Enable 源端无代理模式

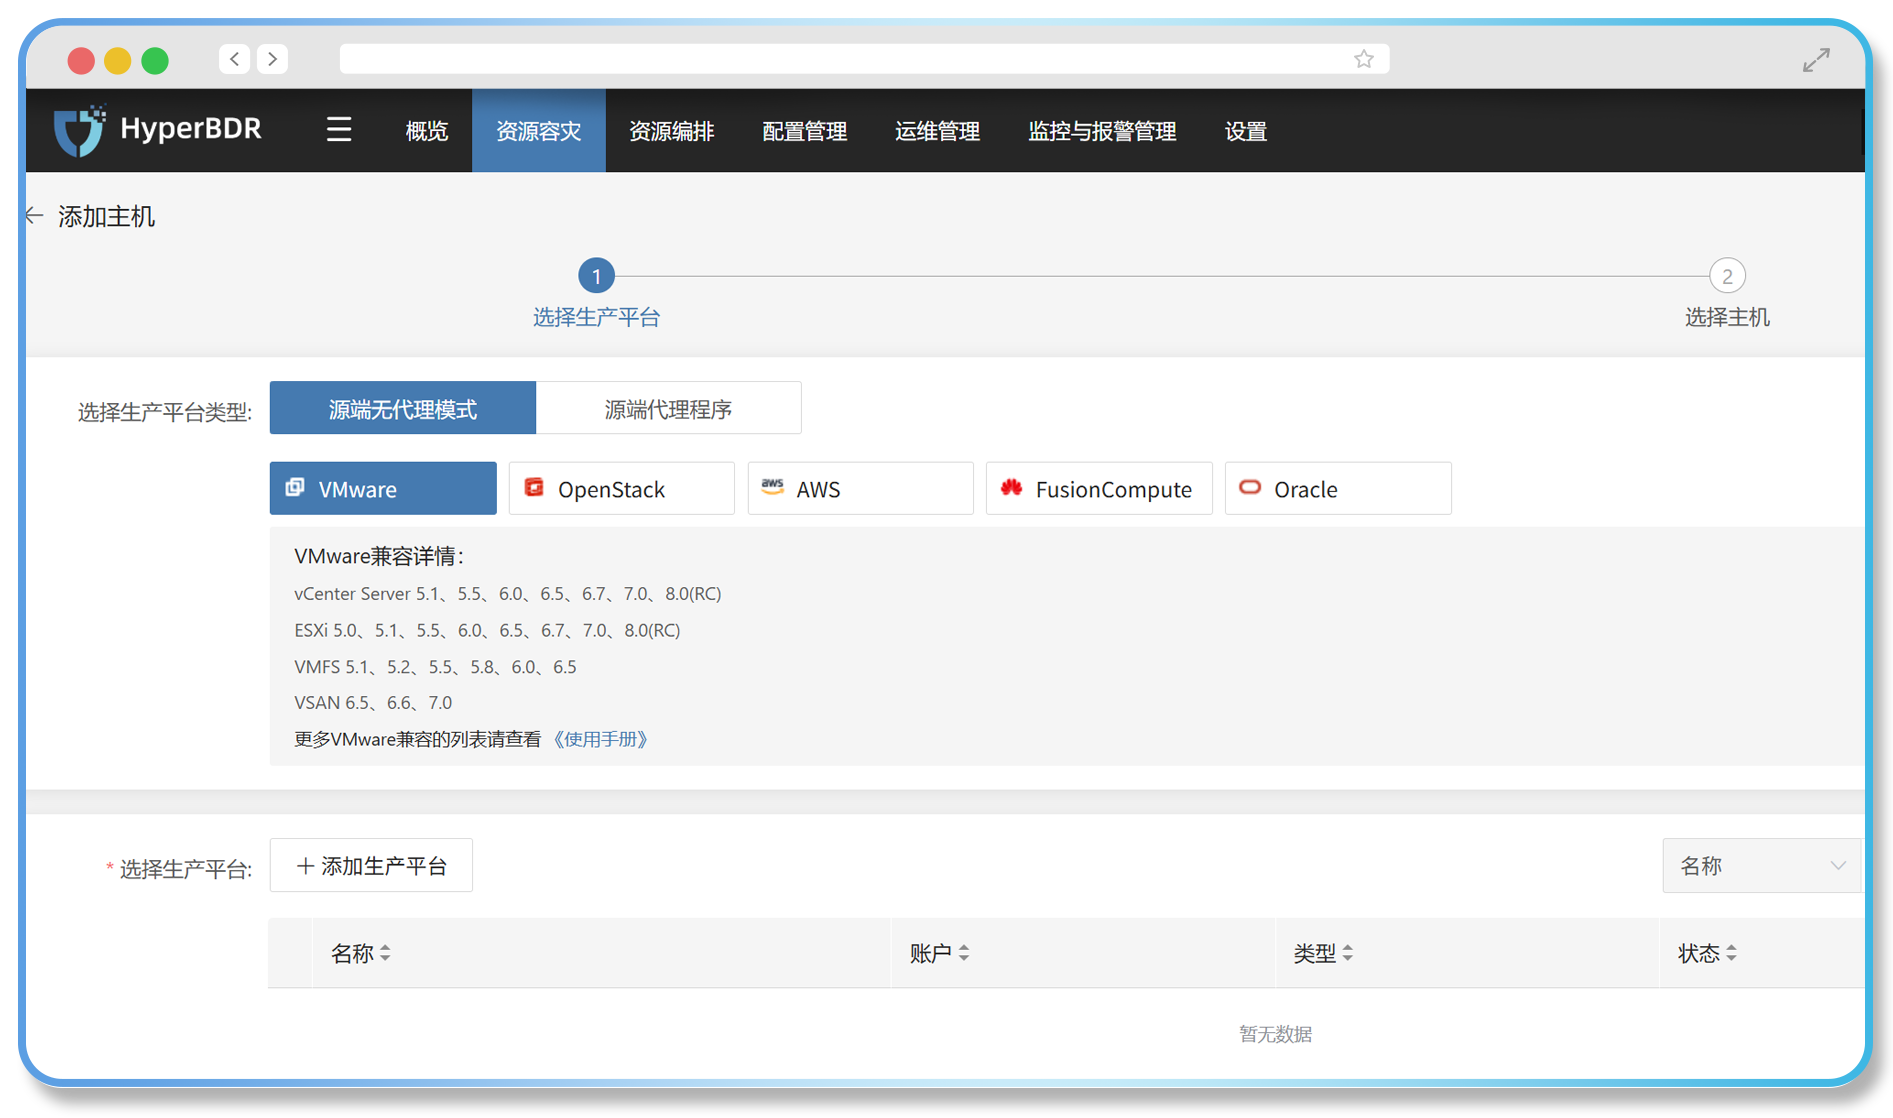click(401, 407)
